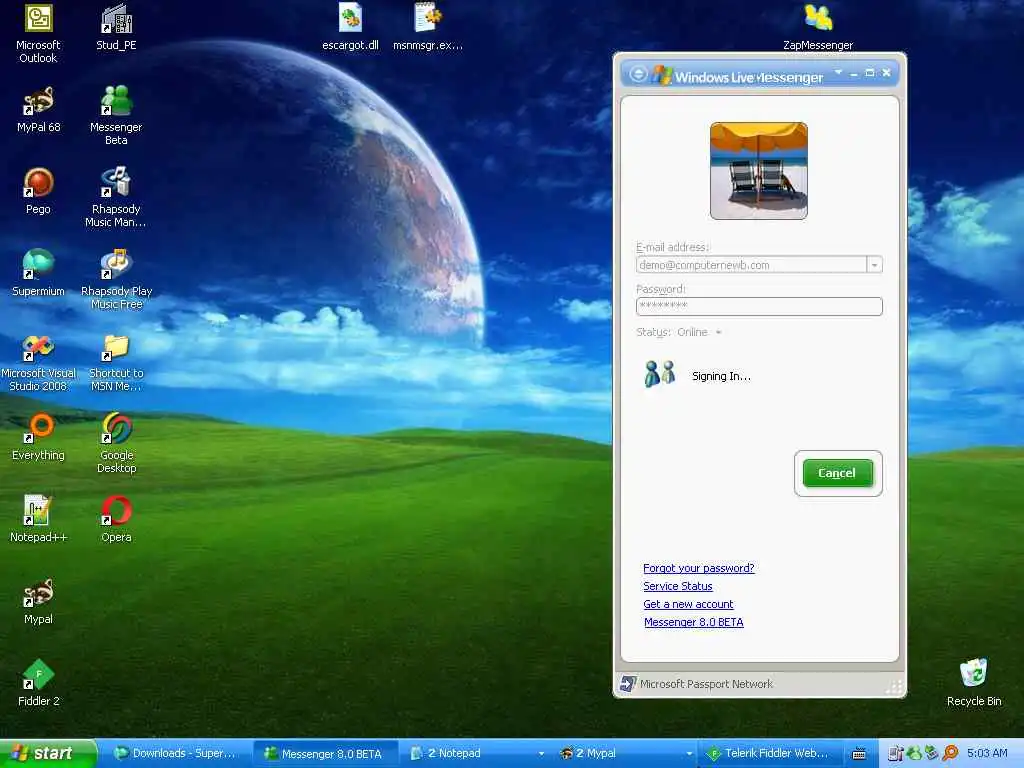The width and height of the screenshot is (1024, 768).
Task: Click the Get a new account link
Action: click(688, 605)
